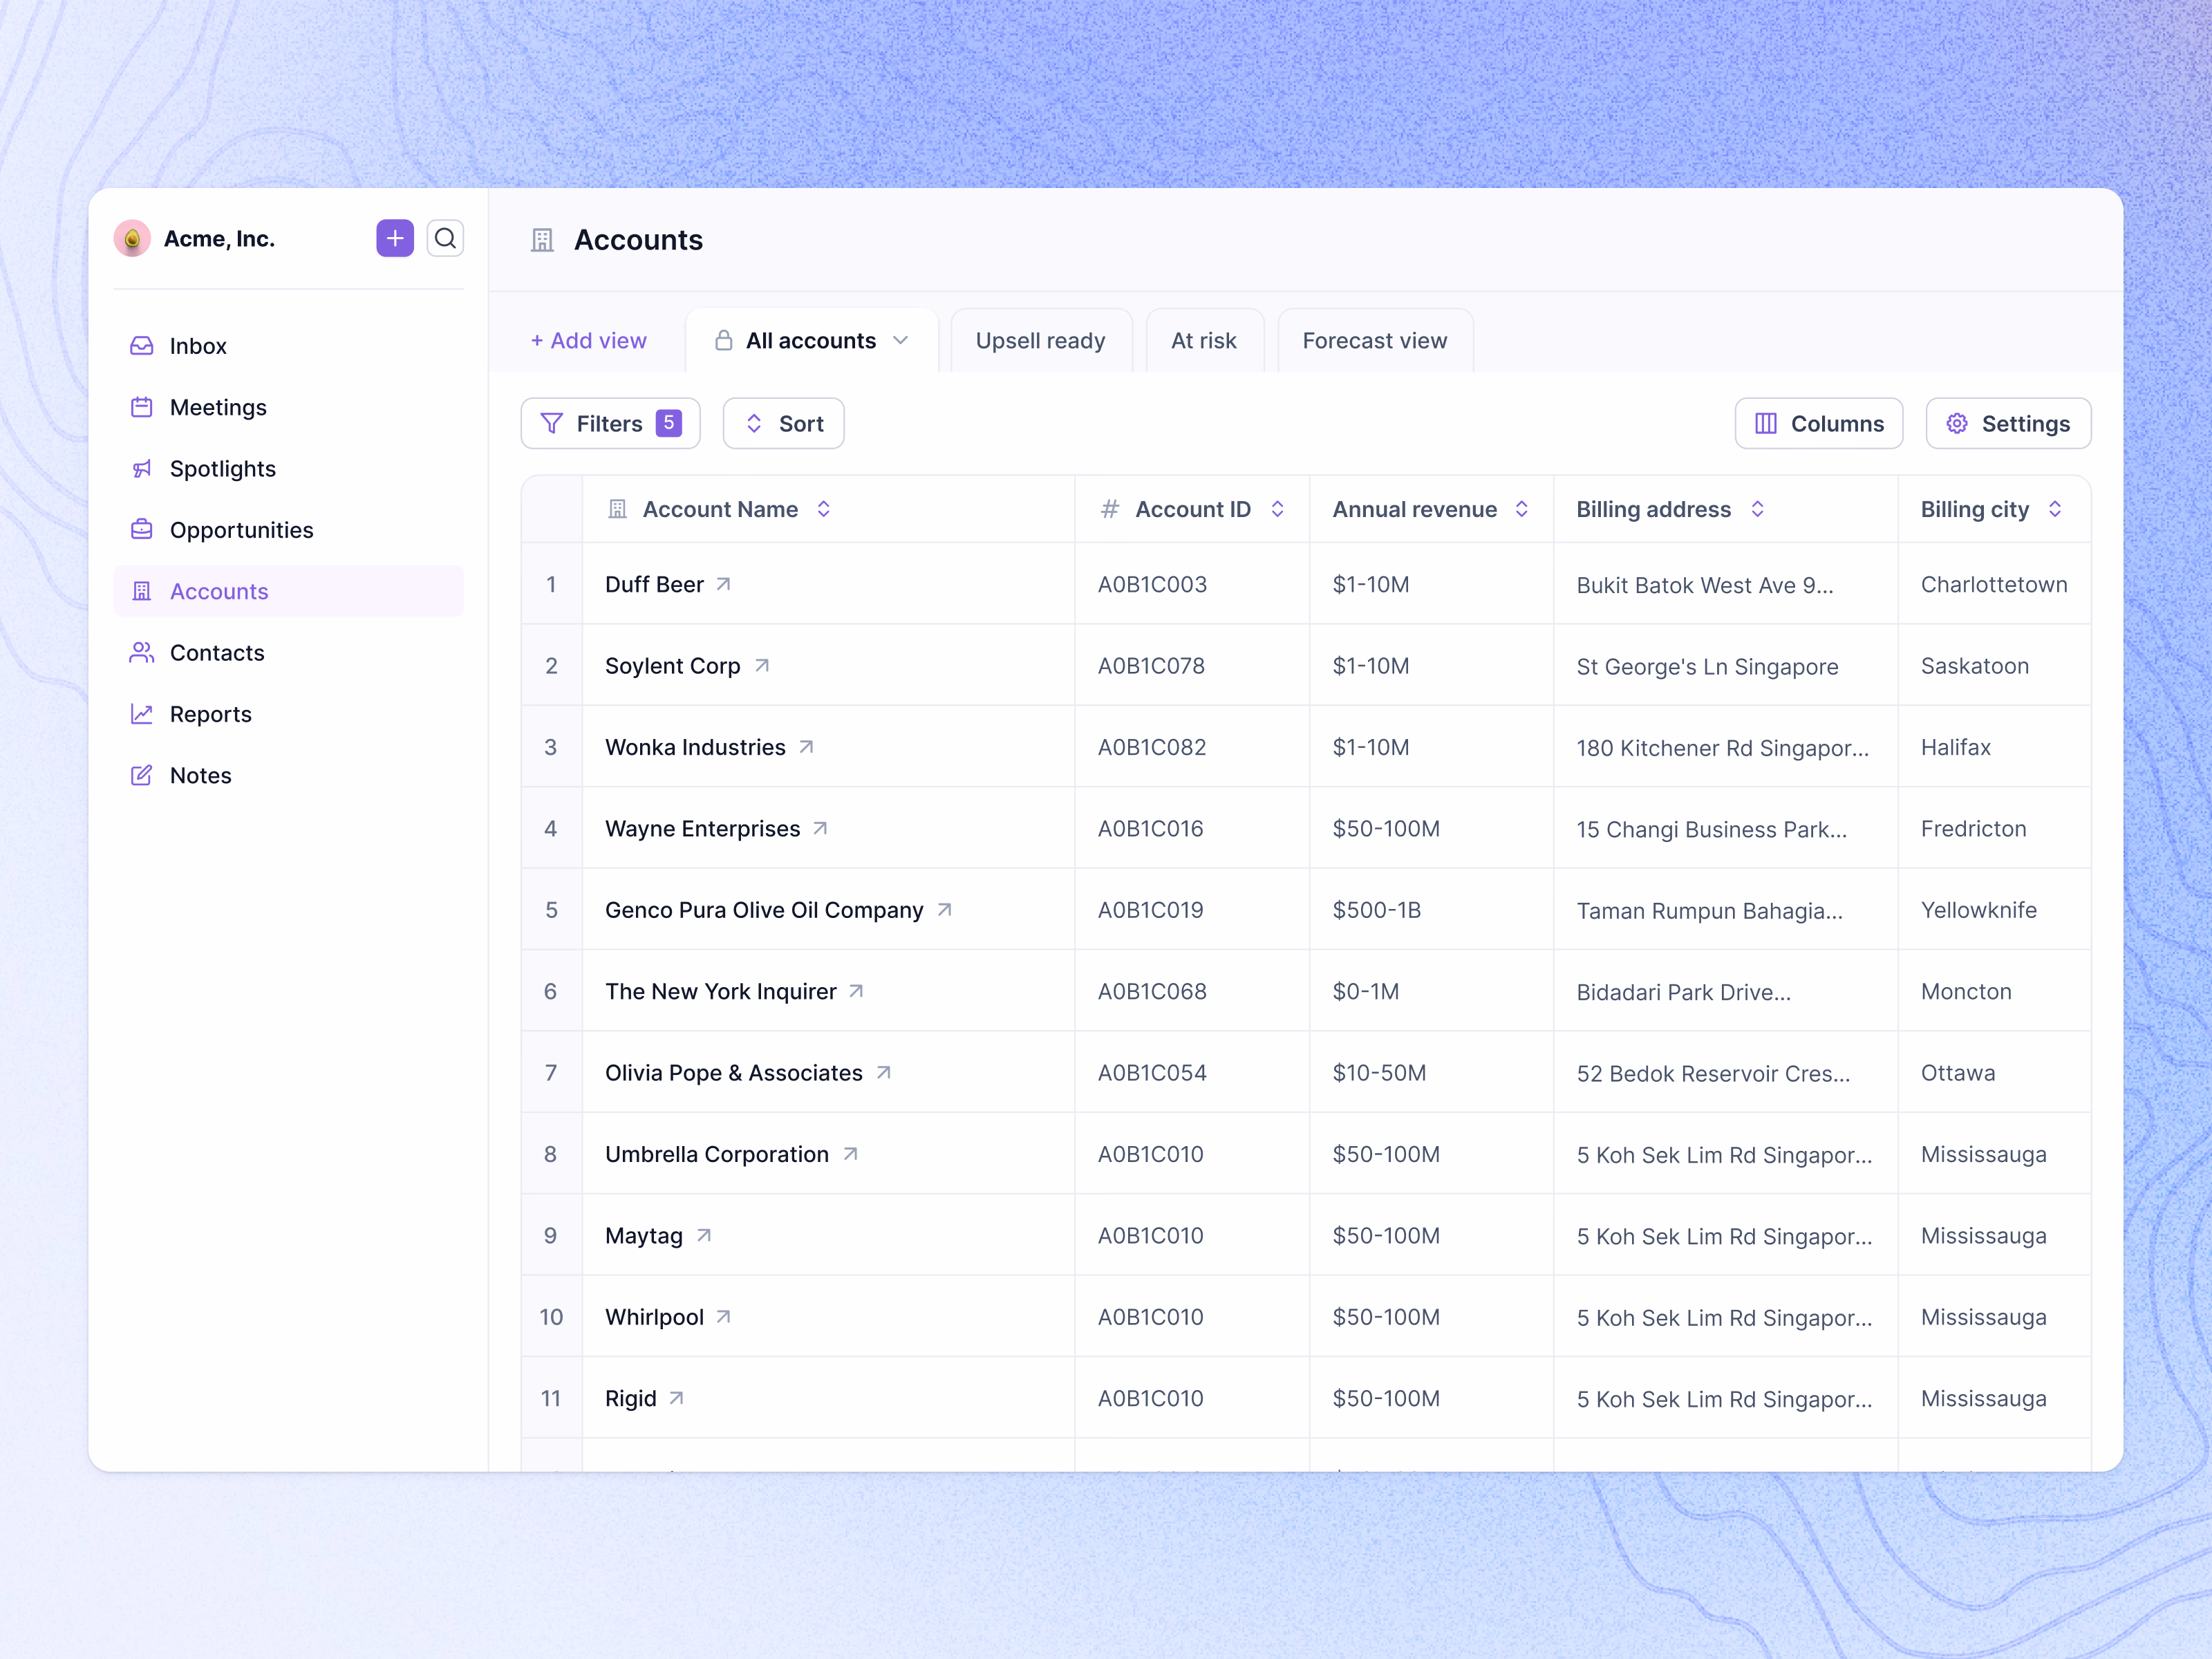Open Soylent Corp record arrow icon
This screenshot has height=1659, width=2212.
tap(762, 665)
